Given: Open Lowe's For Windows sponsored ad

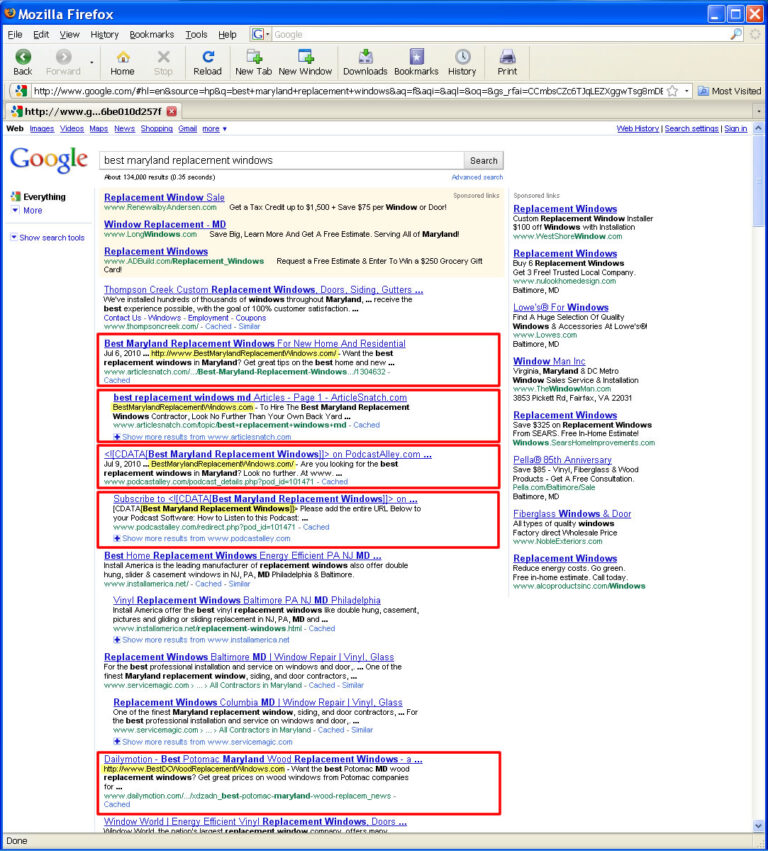Looking at the screenshot, I should 561,307.
